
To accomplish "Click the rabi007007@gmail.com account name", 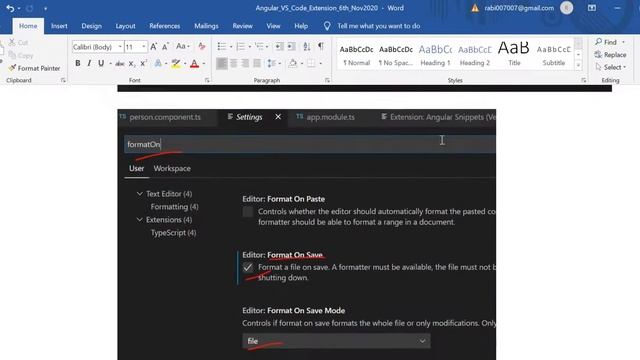I will tap(519, 8).
